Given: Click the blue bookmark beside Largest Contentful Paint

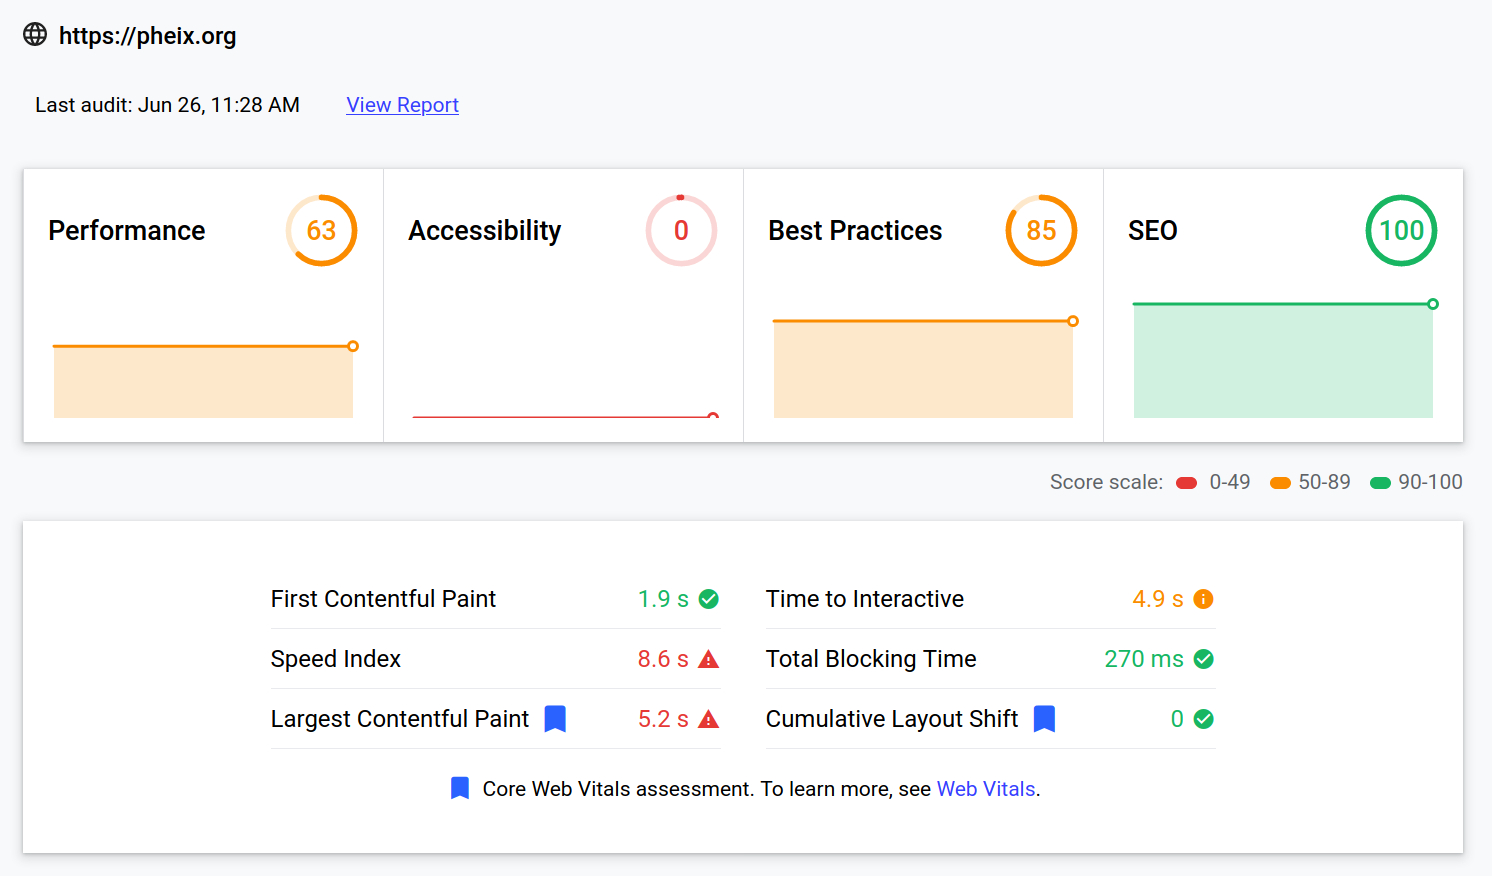Looking at the screenshot, I should (x=555, y=719).
